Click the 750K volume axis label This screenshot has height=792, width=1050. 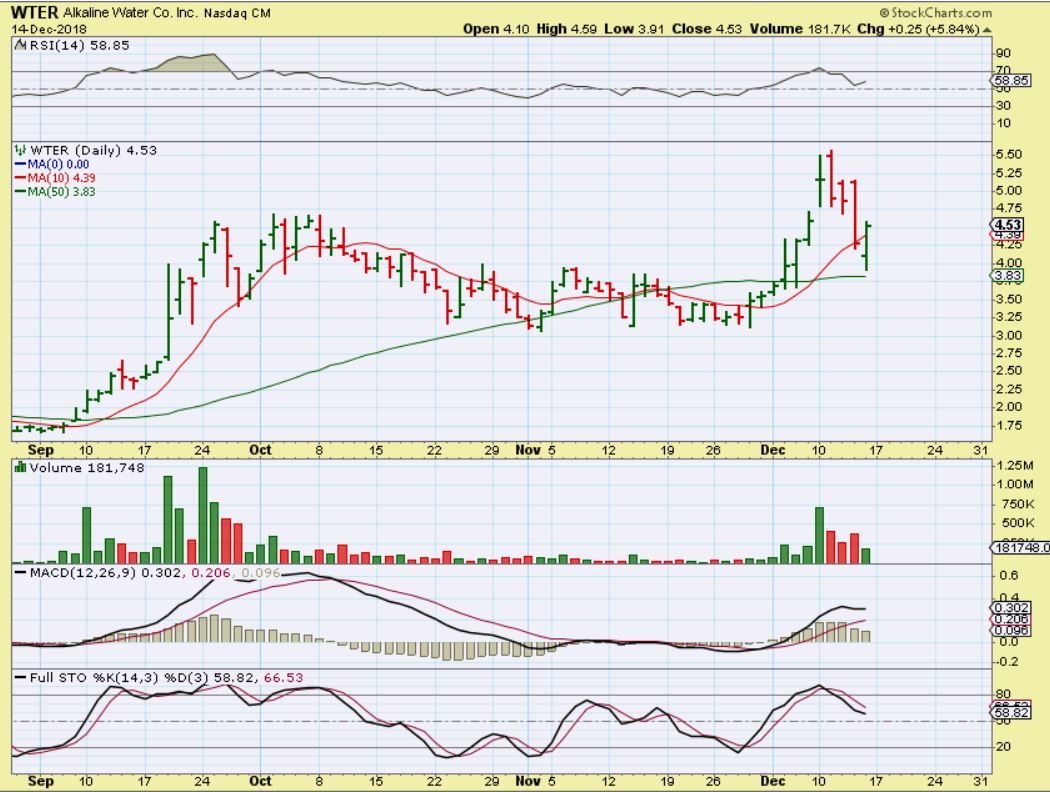tap(1017, 503)
